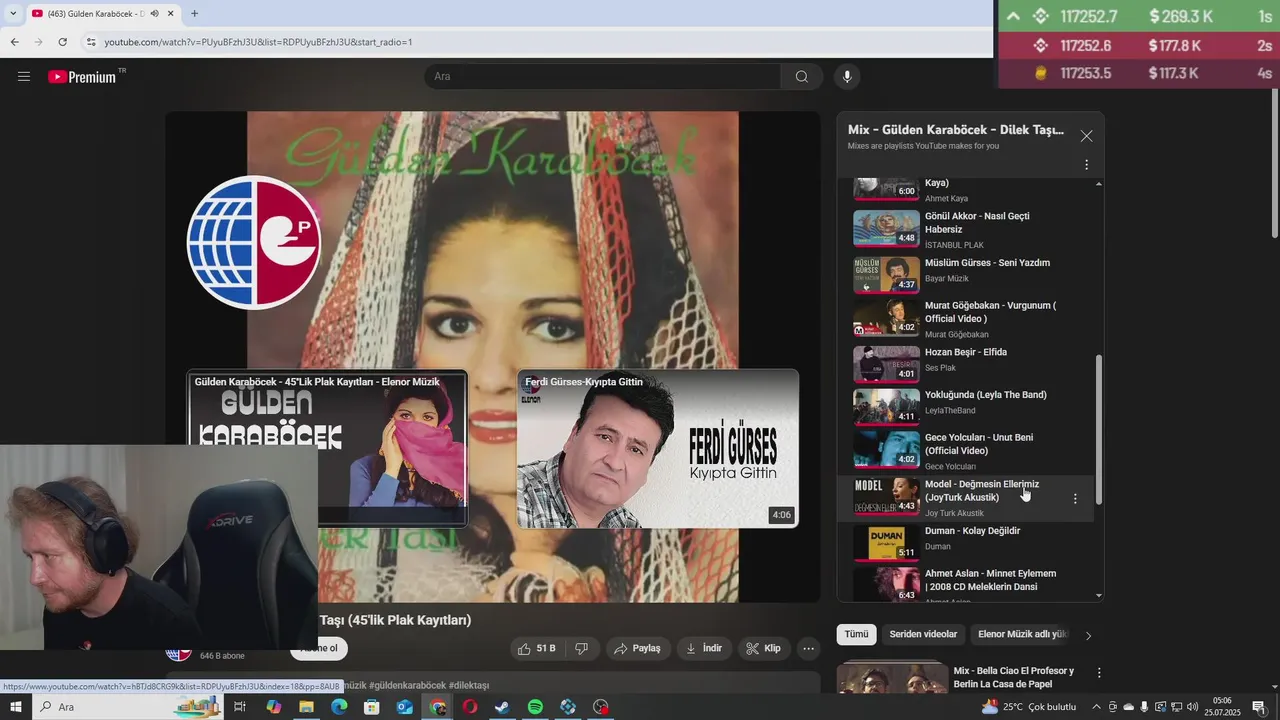This screenshot has width=1280, height=720.
Task: Click the channel logo watermark on video
Action: 254,243
